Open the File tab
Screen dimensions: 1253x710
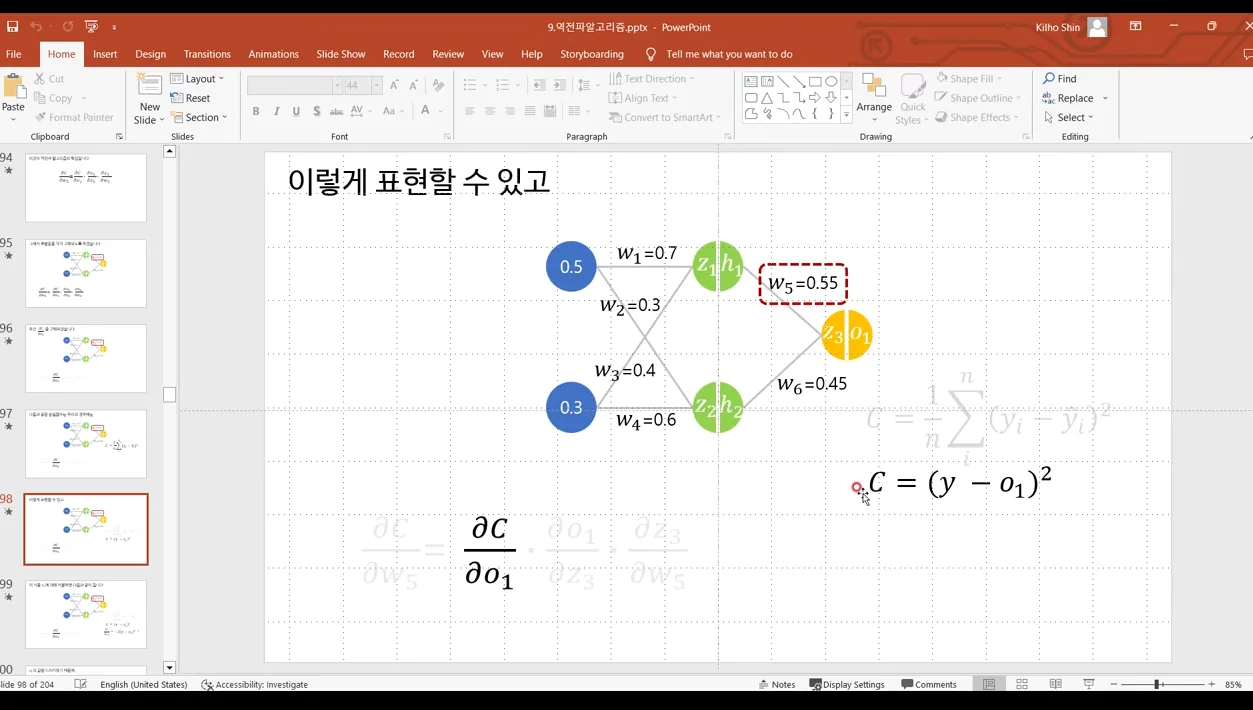tap(14, 54)
